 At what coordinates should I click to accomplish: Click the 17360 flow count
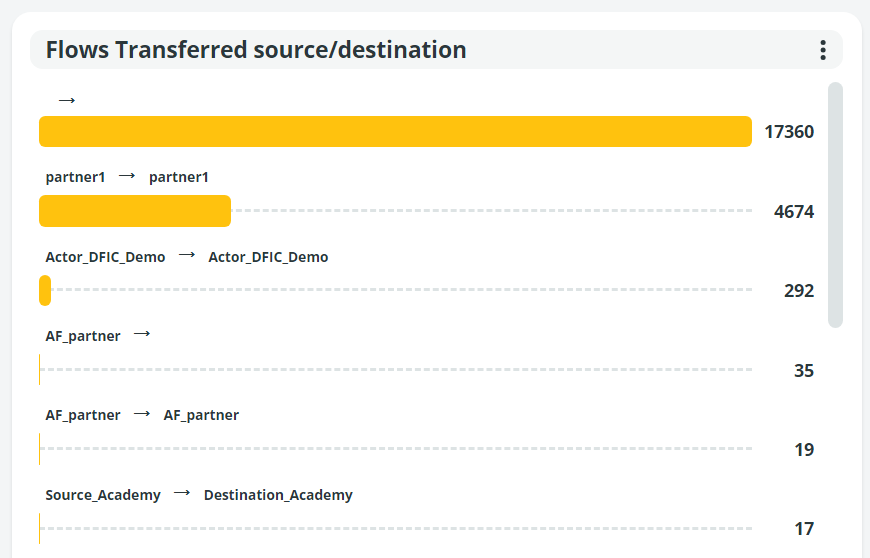789,132
